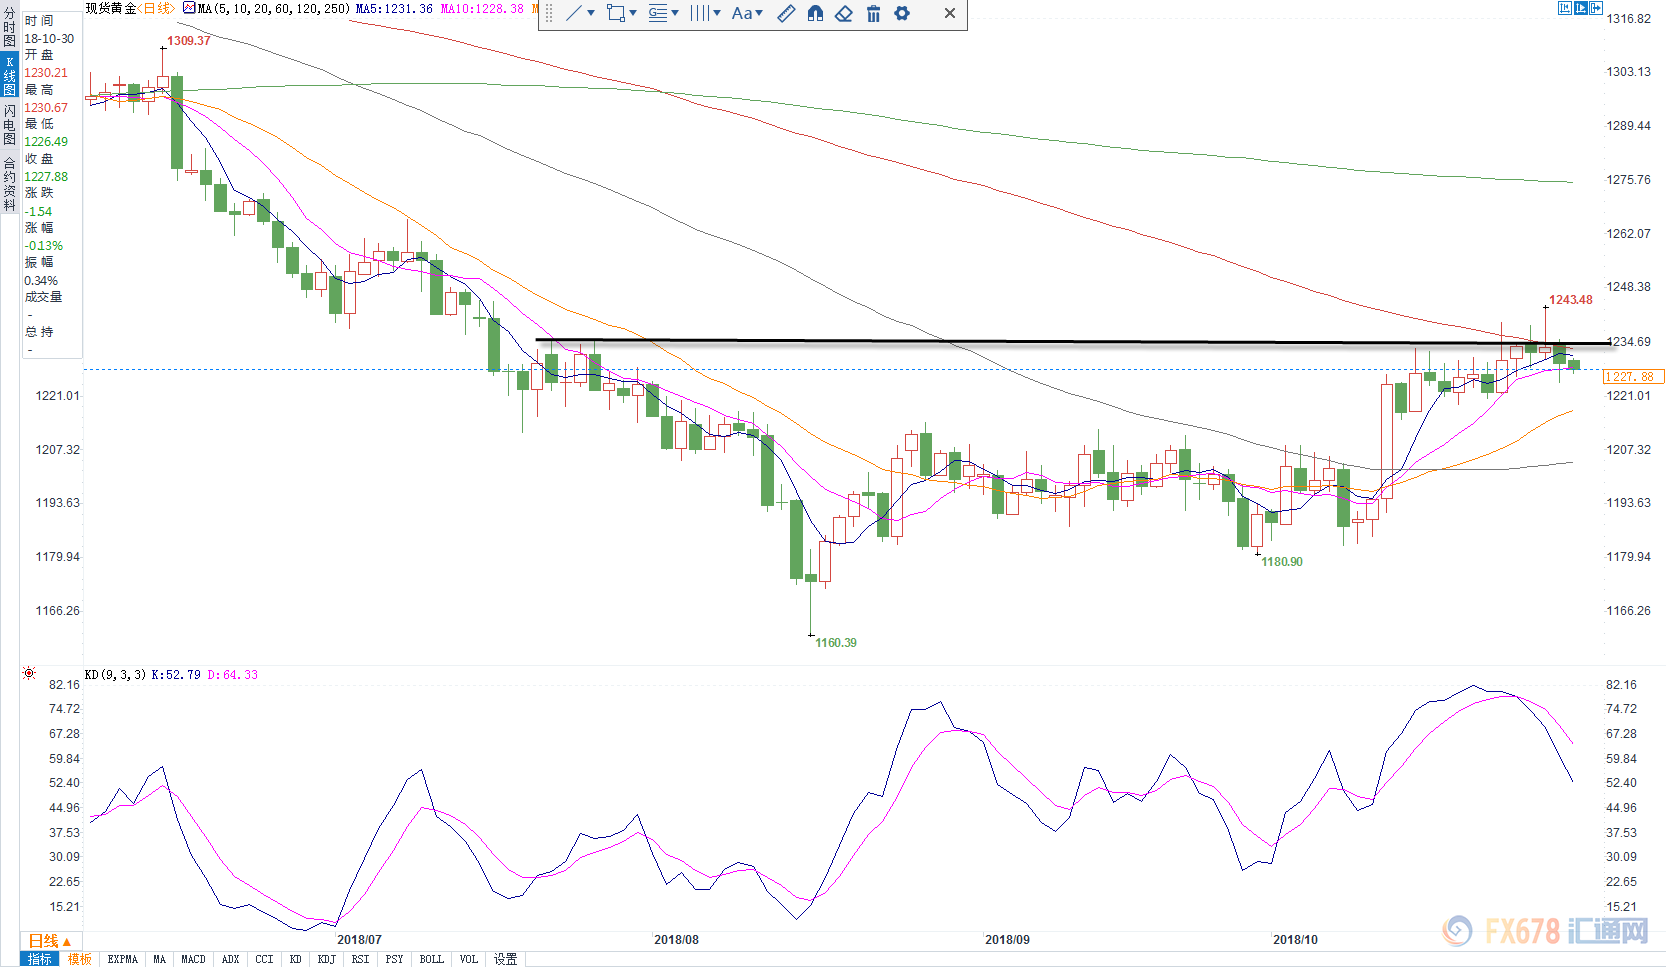
Task: Select the MA indicator tab
Action: point(160,959)
